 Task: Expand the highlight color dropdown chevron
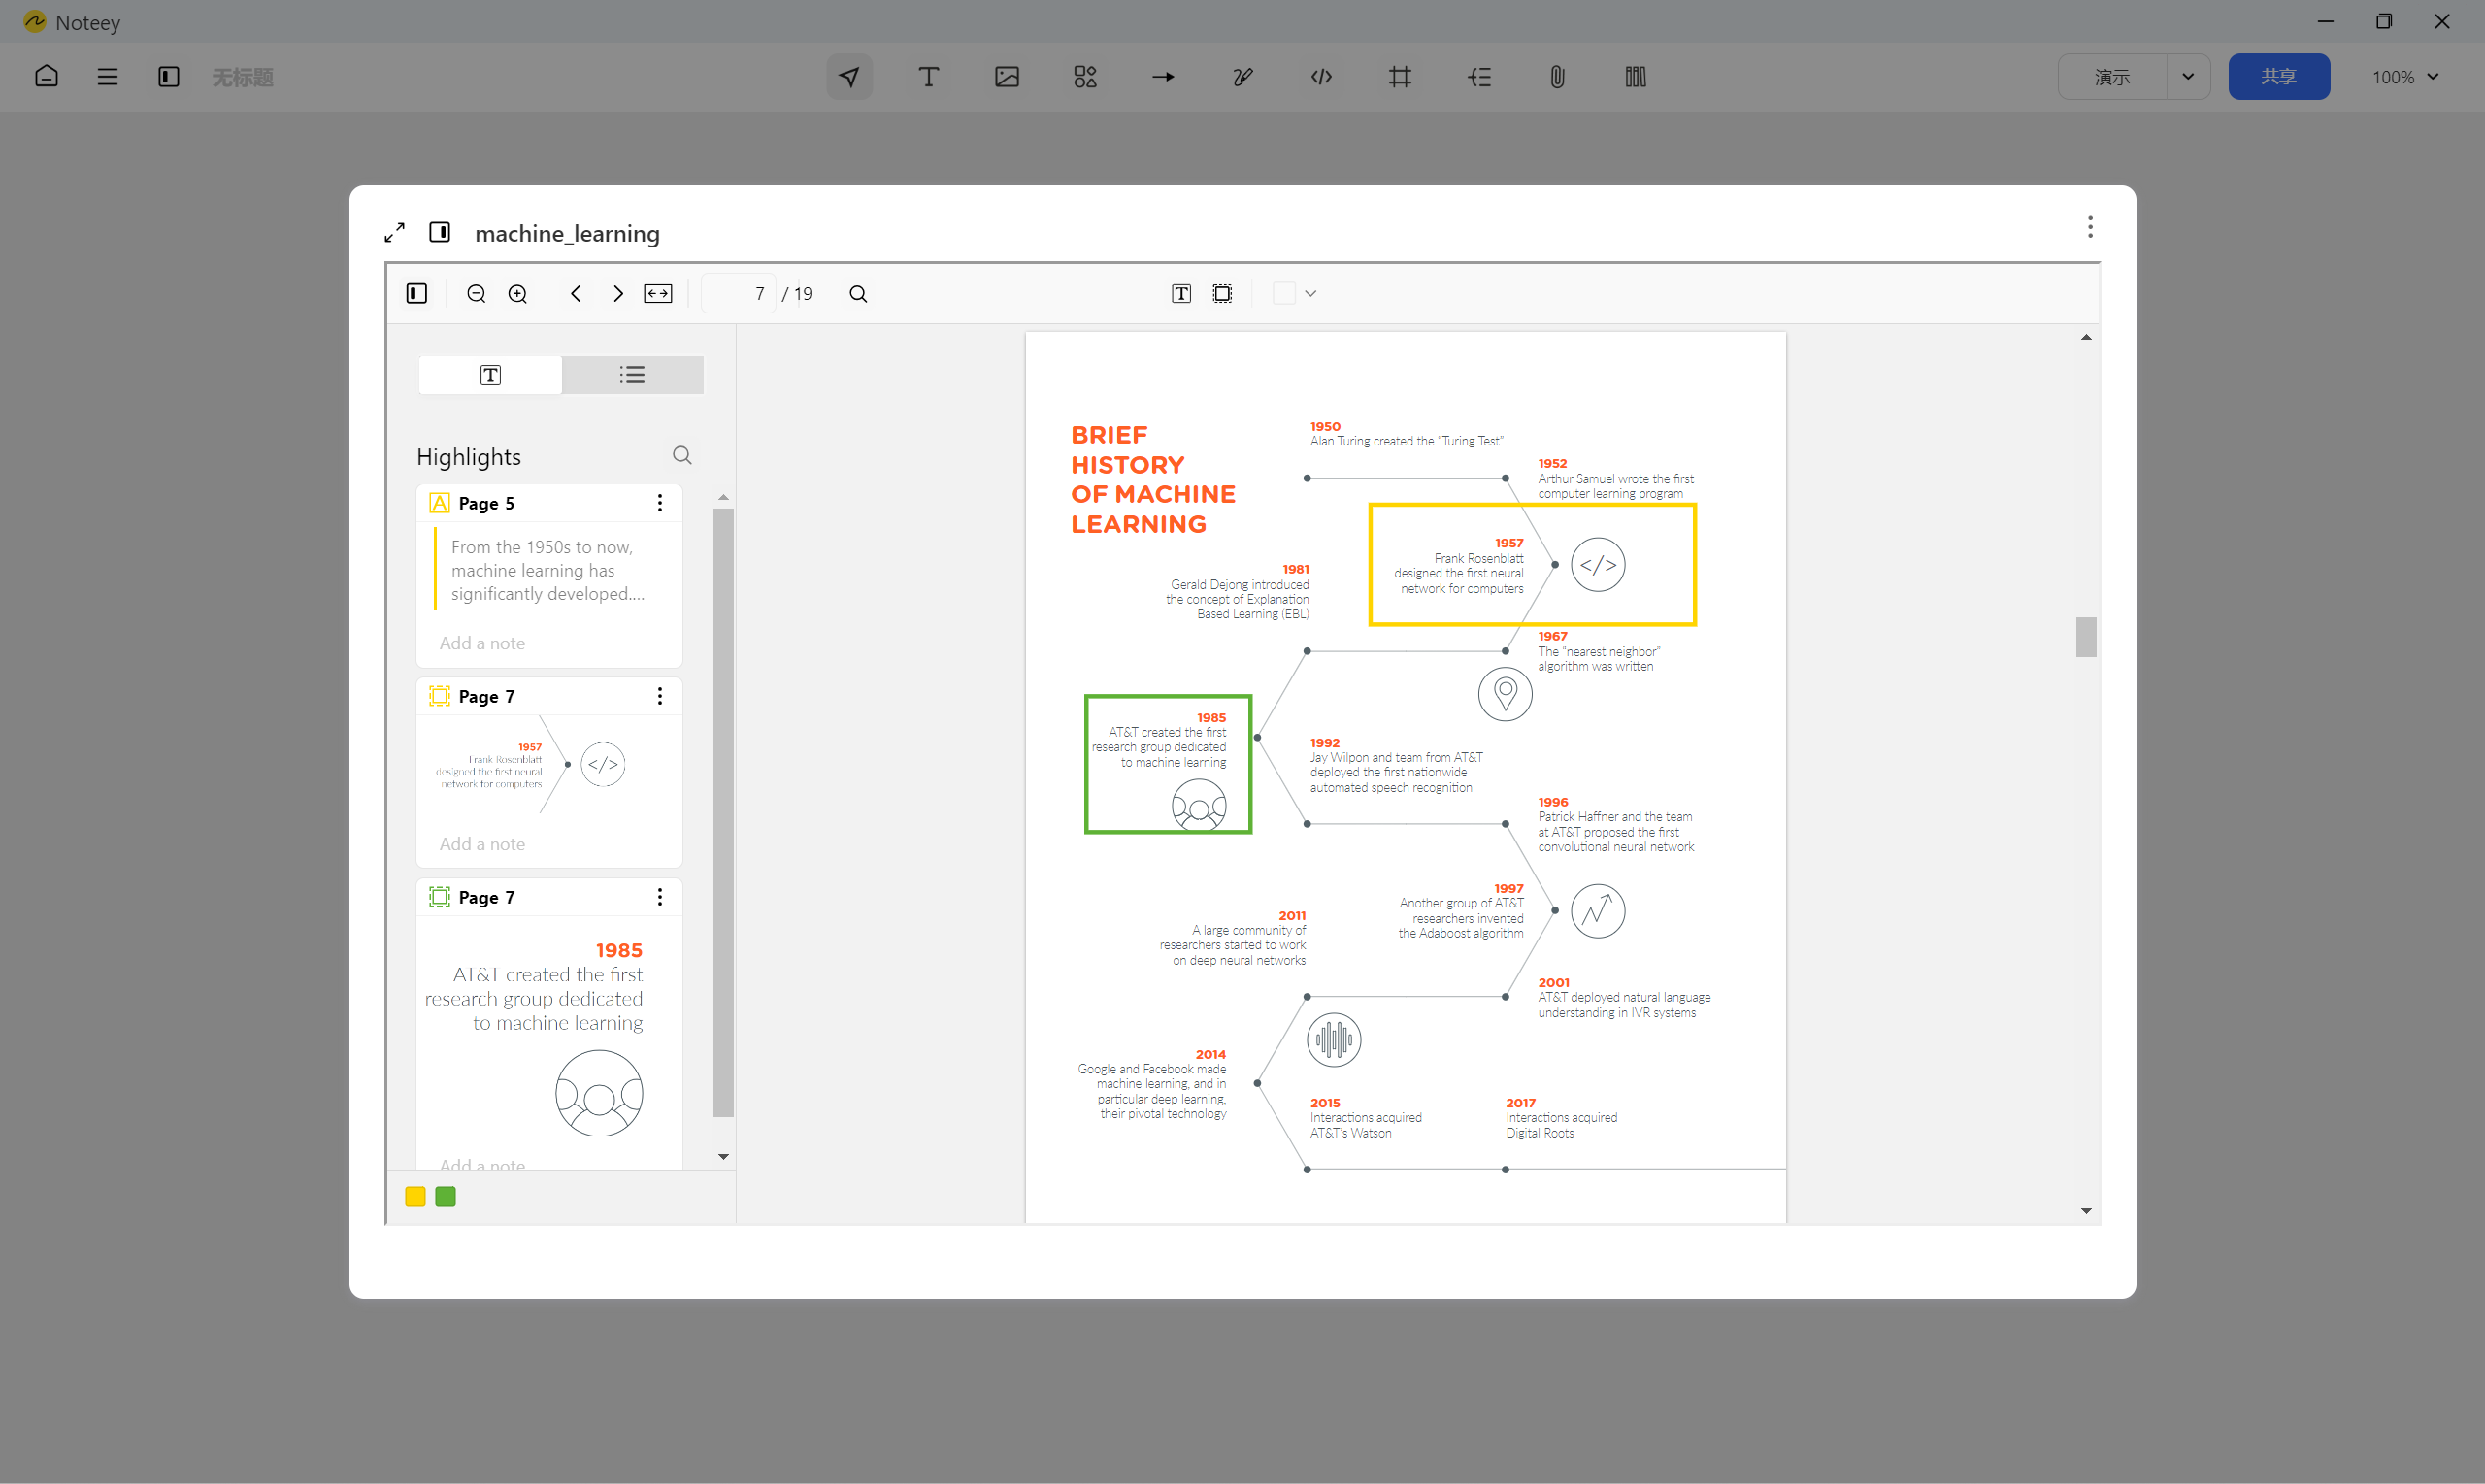tap(1311, 293)
